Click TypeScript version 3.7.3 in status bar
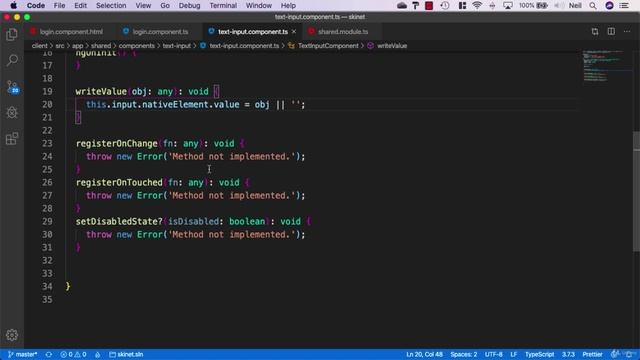 click(x=568, y=354)
